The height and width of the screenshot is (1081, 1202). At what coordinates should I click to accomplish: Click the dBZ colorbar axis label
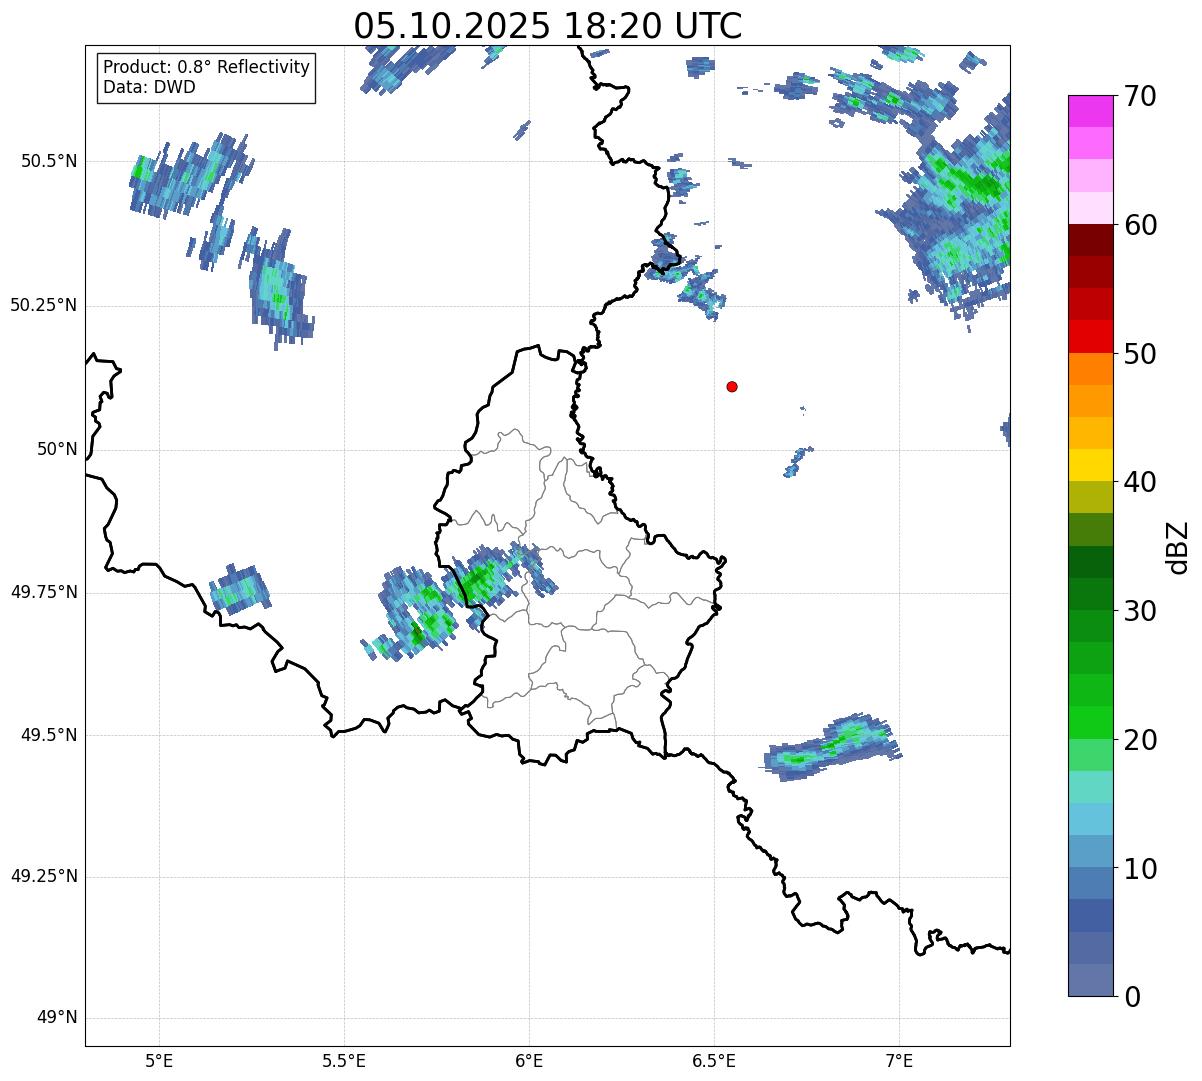coord(1177,547)
